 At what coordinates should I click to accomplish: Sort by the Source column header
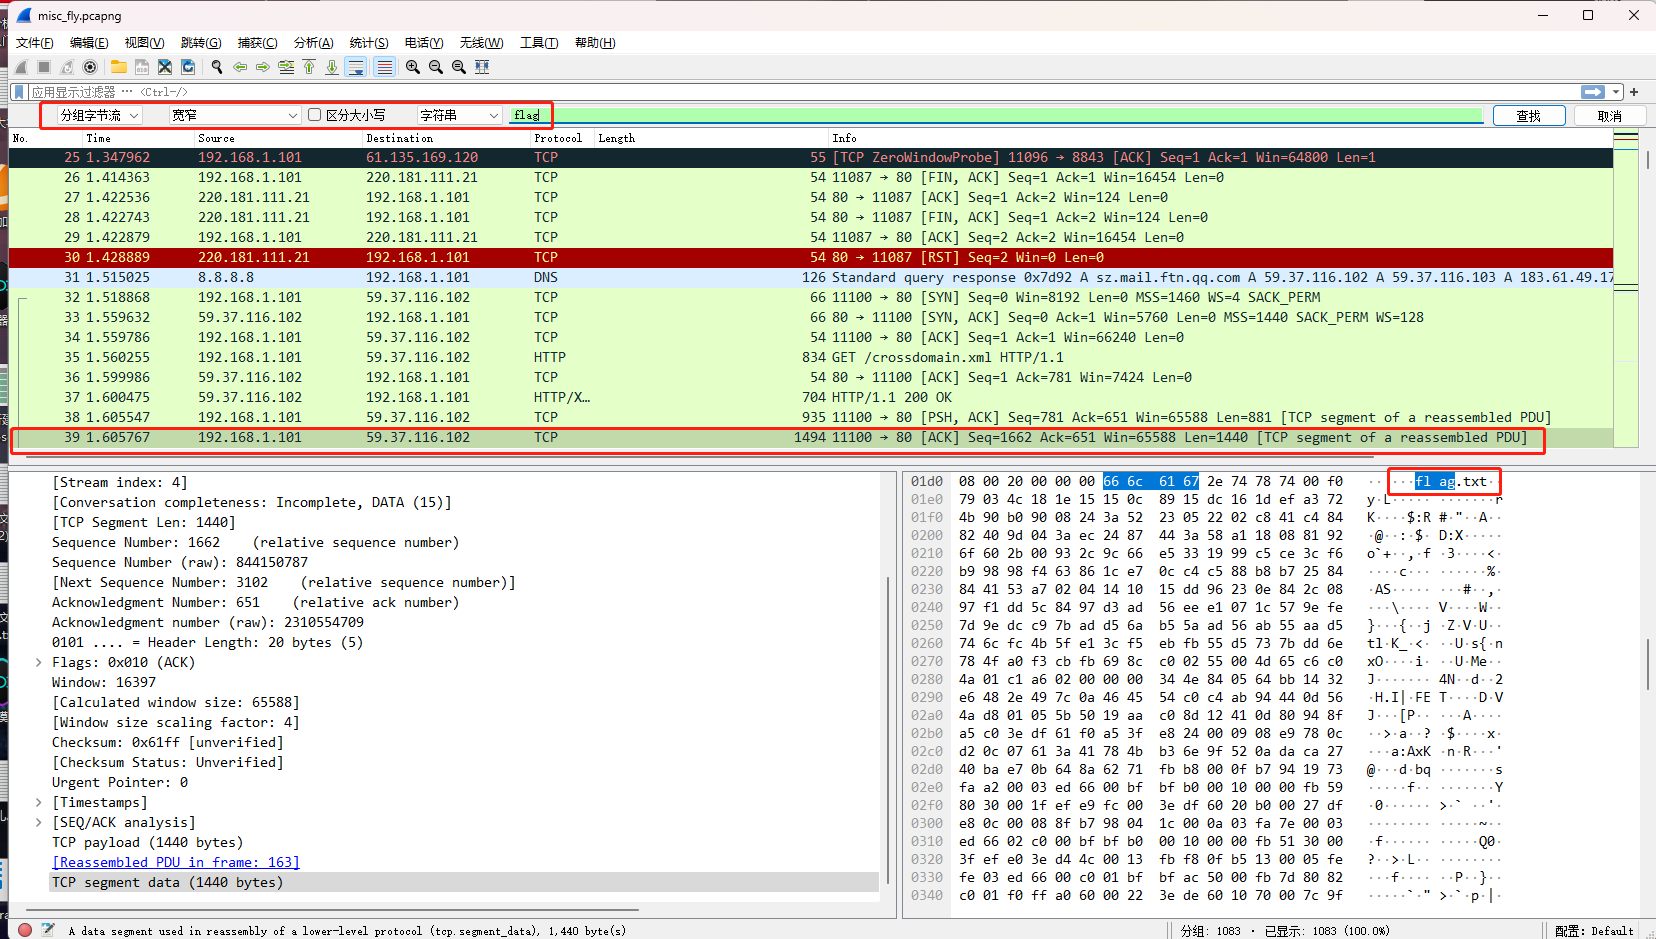278,138
